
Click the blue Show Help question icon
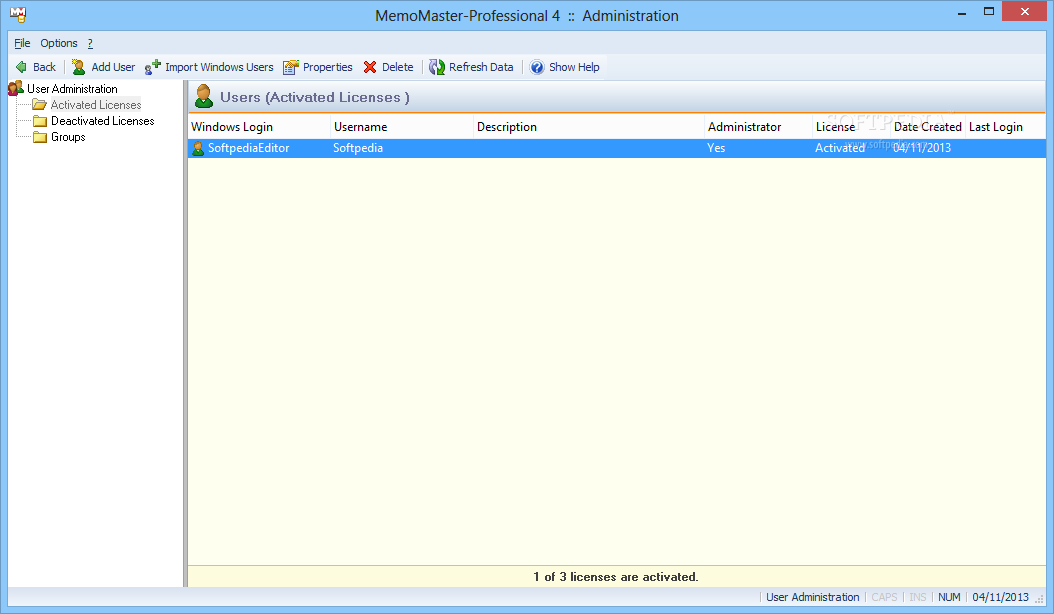coord(537,67)
